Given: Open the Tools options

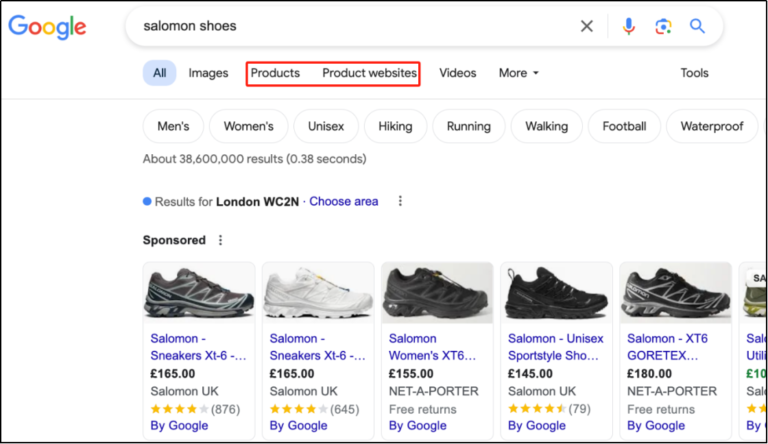Looking at the screenshot, I should (694, 73).
